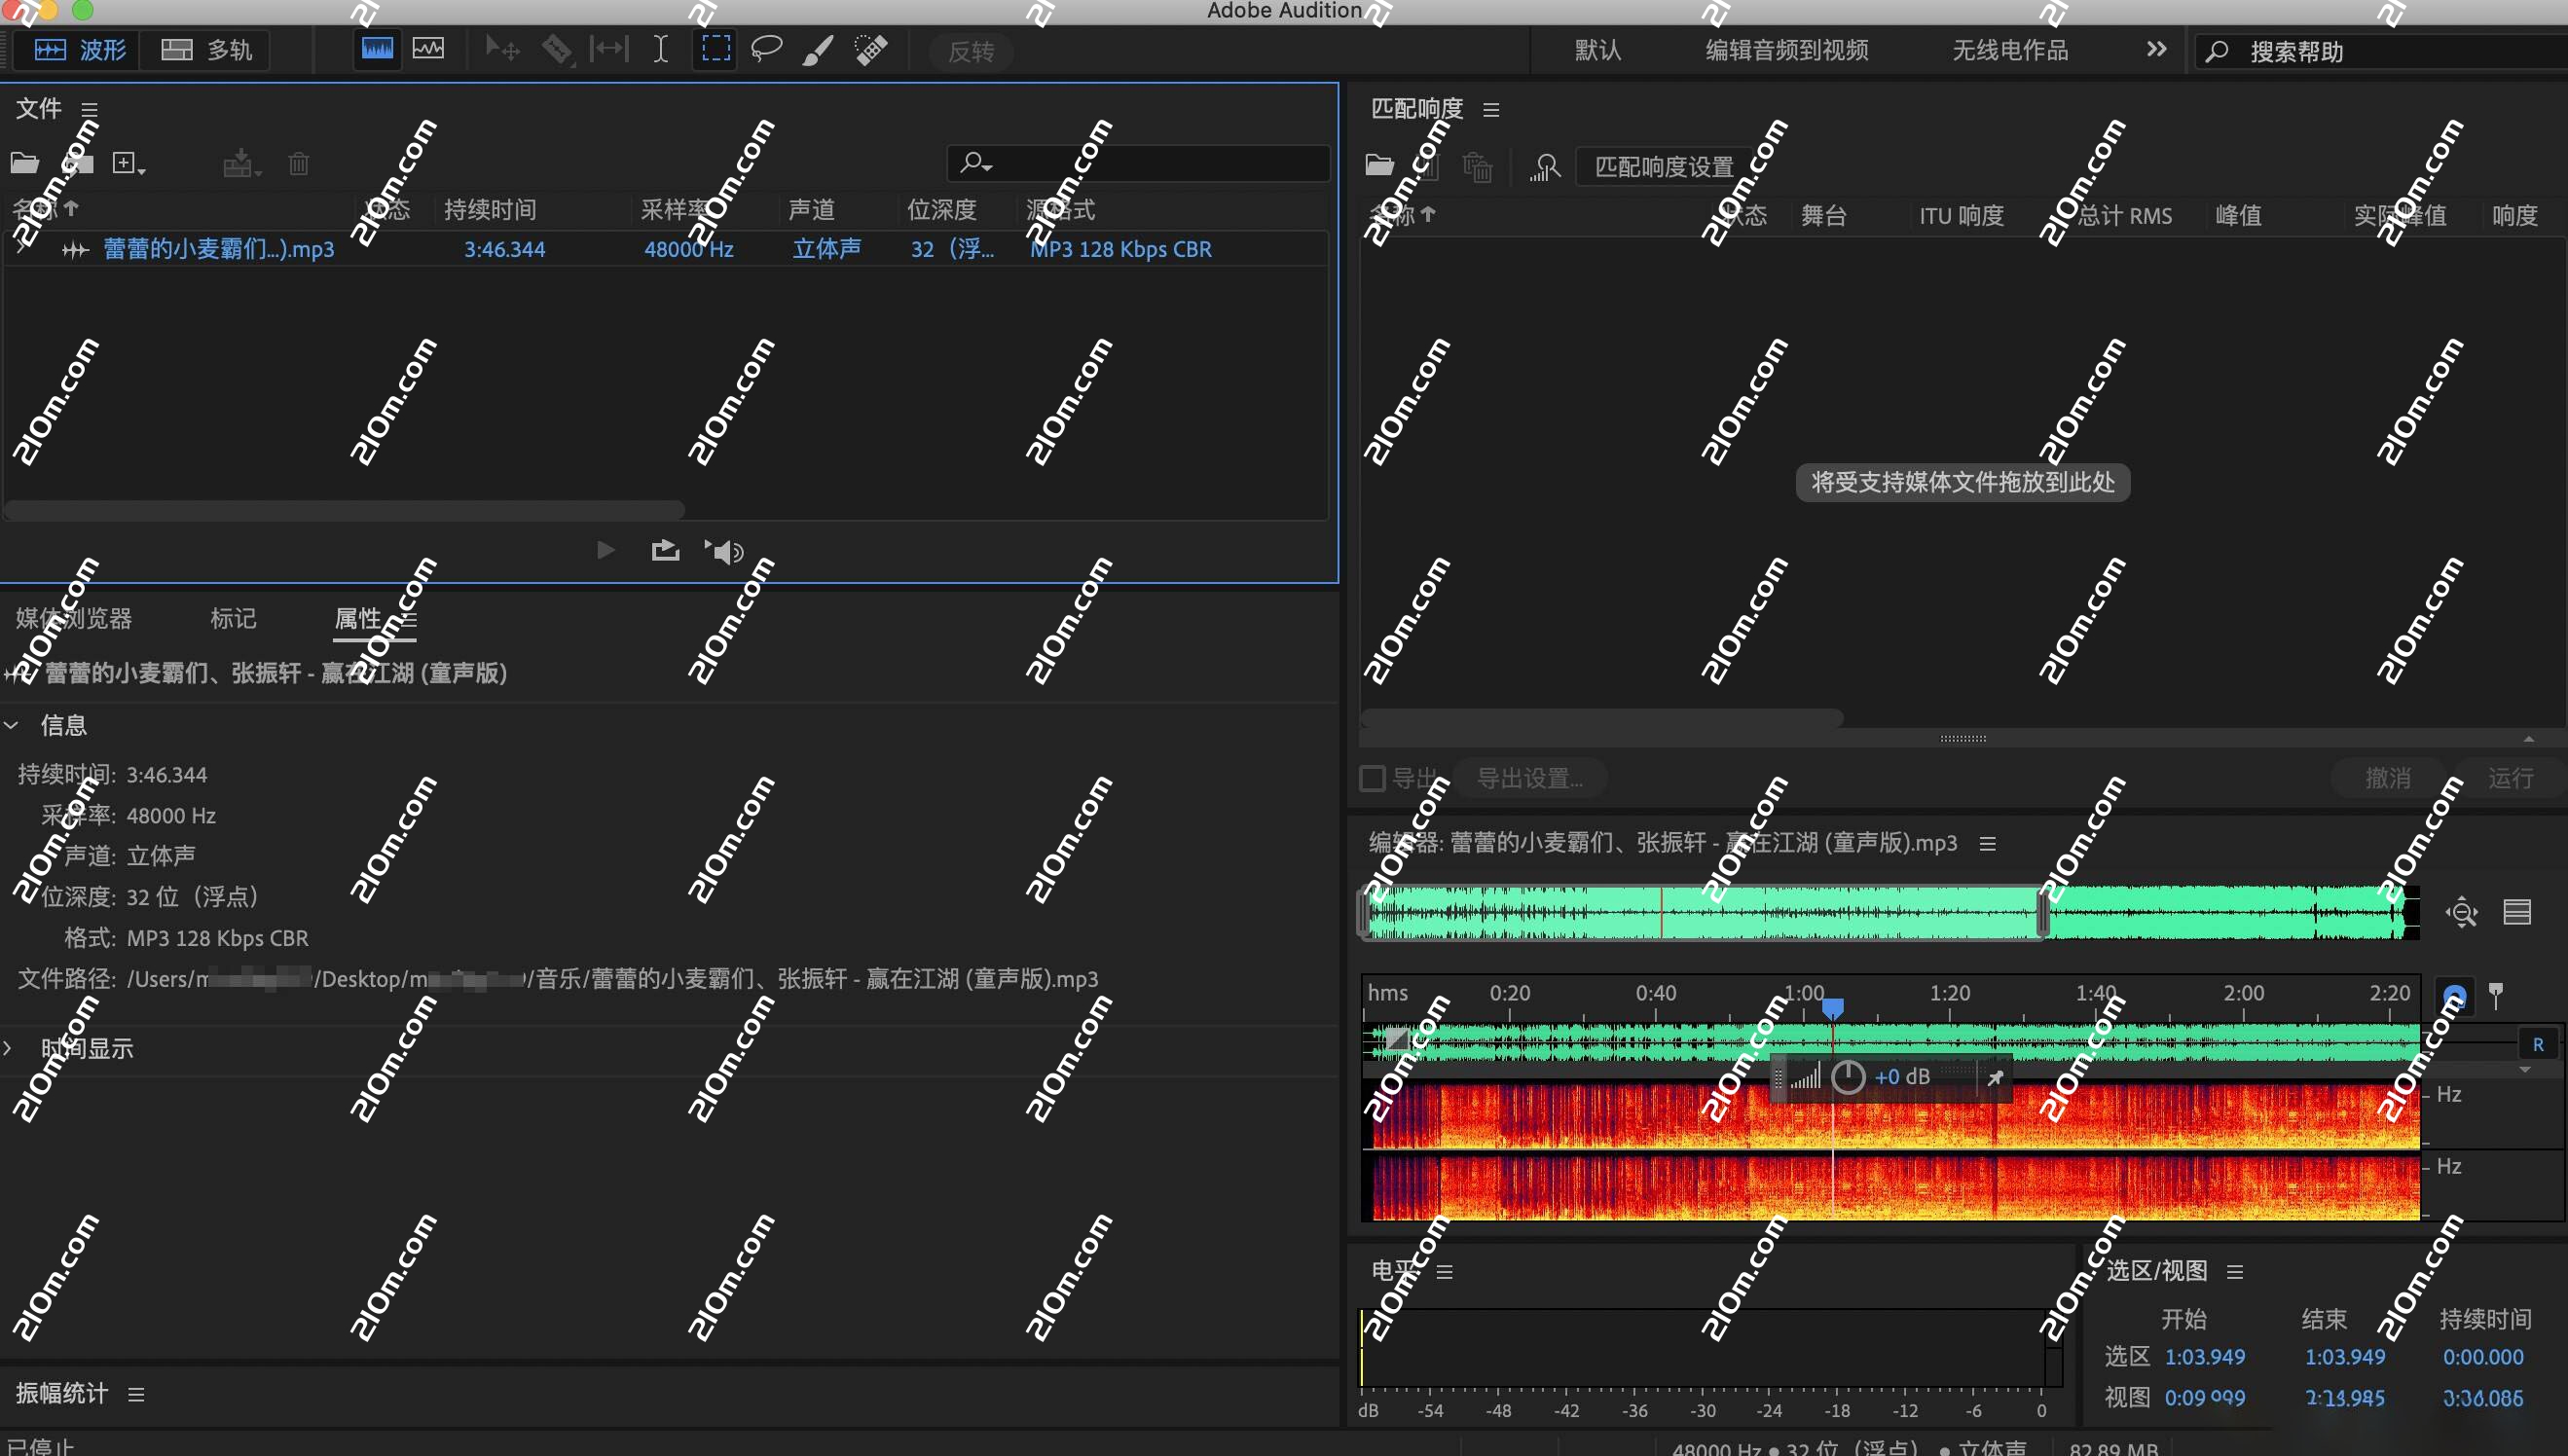Viewport: 2568px width, 1456px height.
Task: Select the lasso selection tool
Action: tap(766, 48)
